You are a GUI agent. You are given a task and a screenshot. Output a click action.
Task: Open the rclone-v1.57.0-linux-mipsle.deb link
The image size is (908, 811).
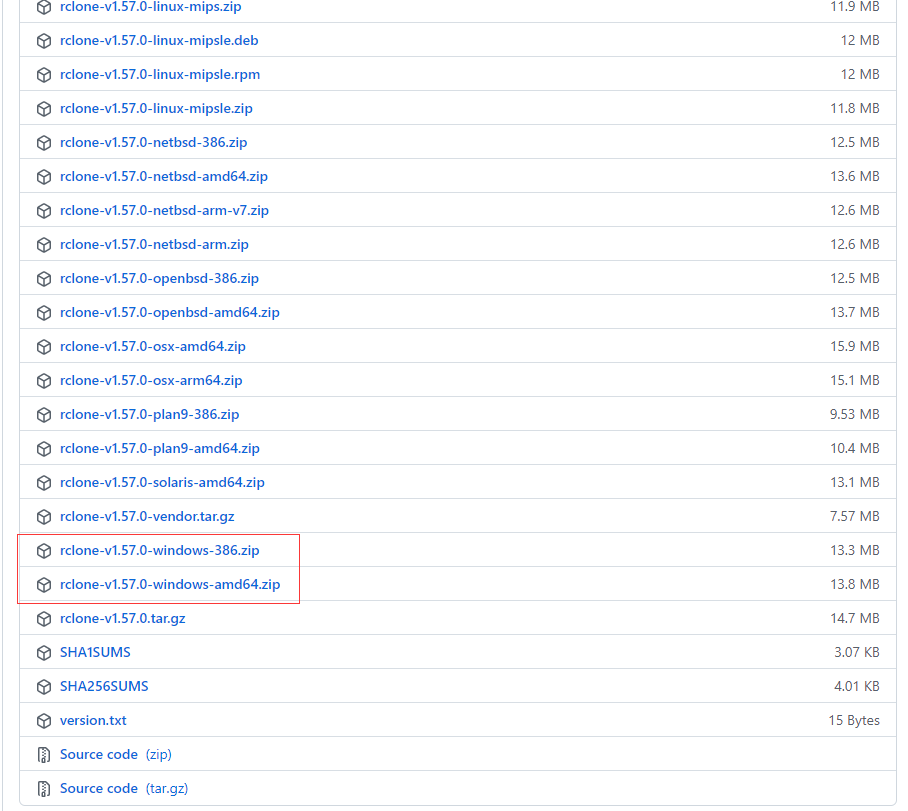tap(159, 40)
